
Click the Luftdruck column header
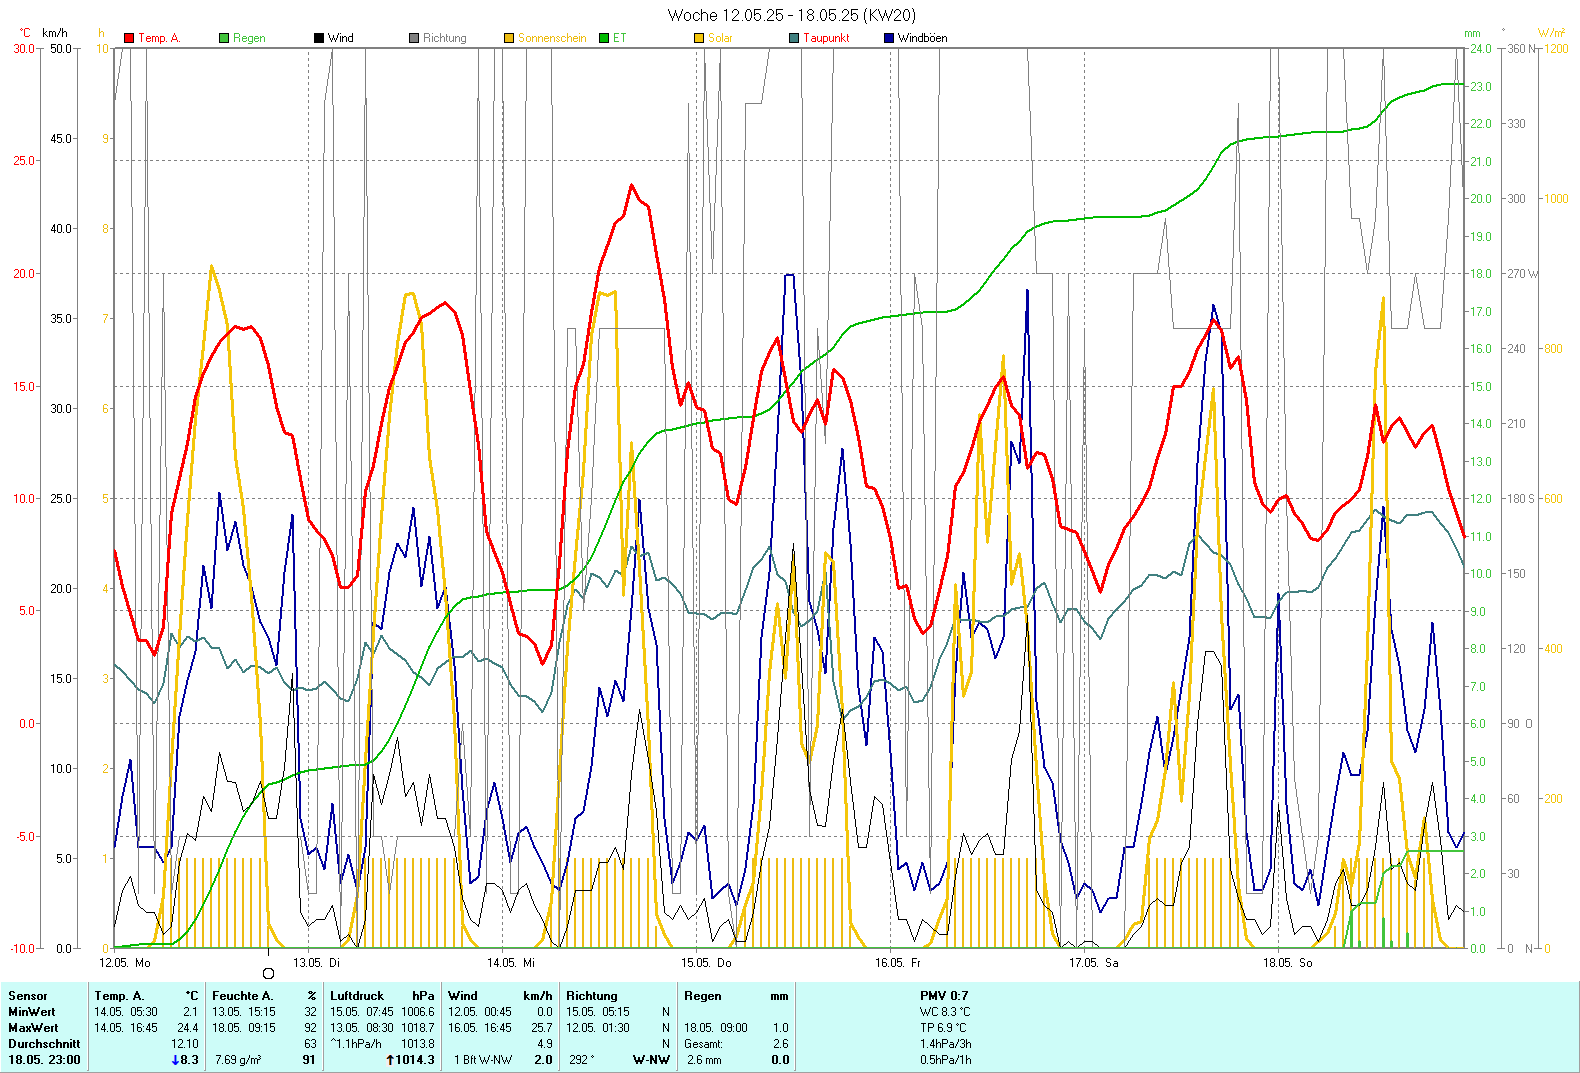point(357,996)
